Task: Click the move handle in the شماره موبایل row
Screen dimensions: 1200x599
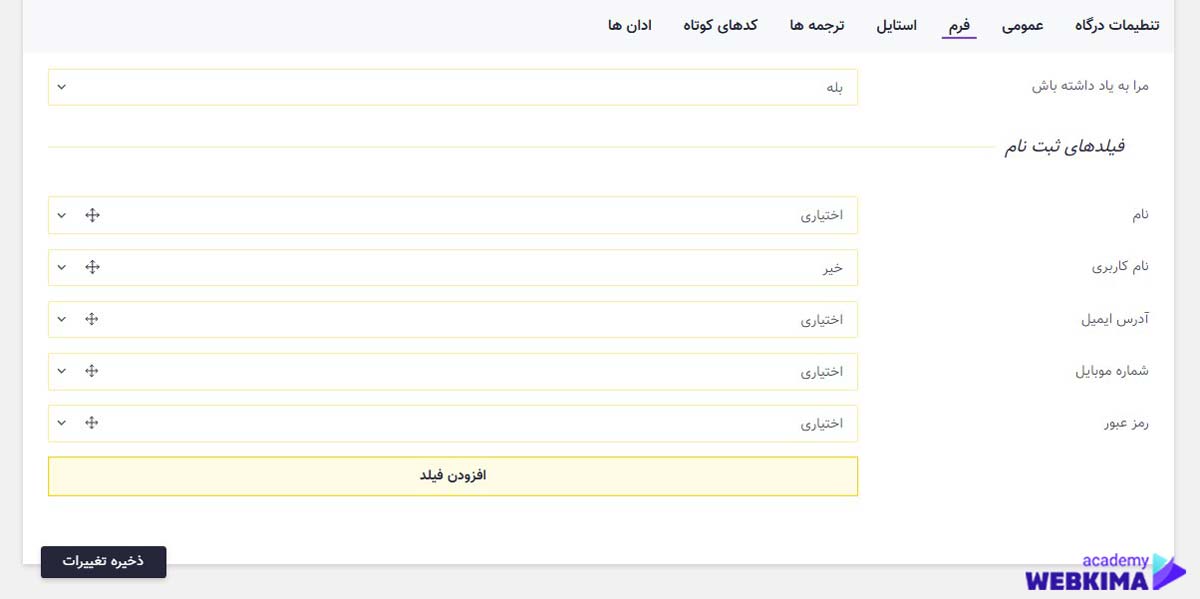Action: click(x=92, y=371)
